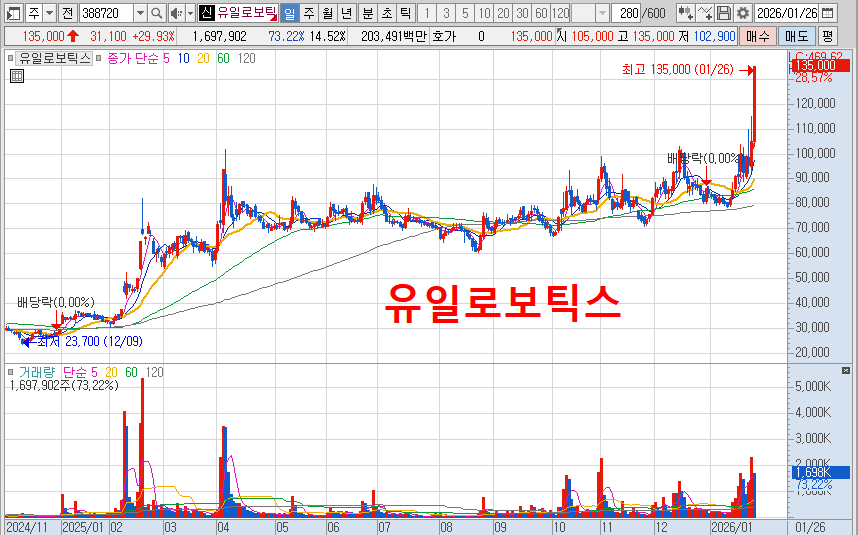Focus the stock code field 388720
The height and width of the screenshot is (535, 858).
106,13
